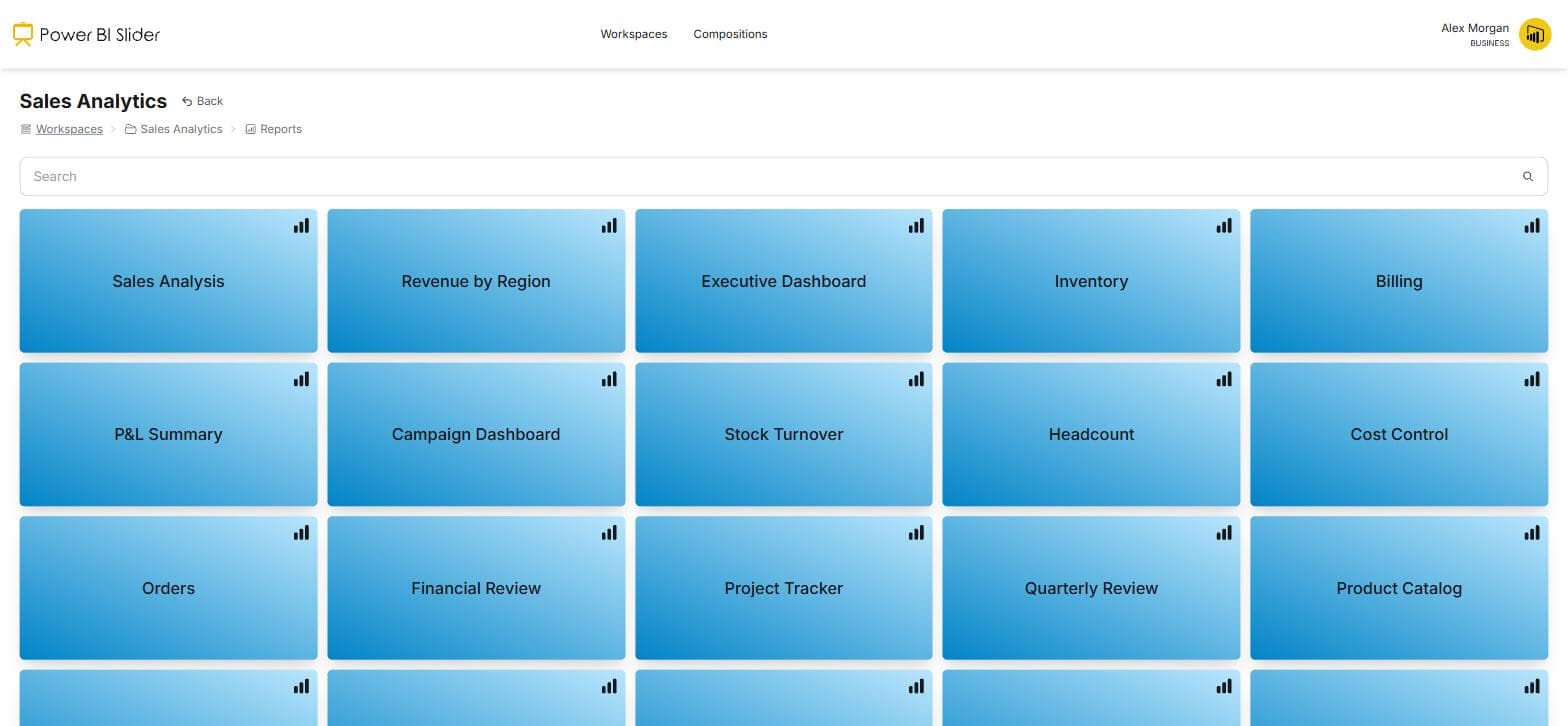
Task: Click the chart icon on Sales Analysis card
Action: pos(301,226)
